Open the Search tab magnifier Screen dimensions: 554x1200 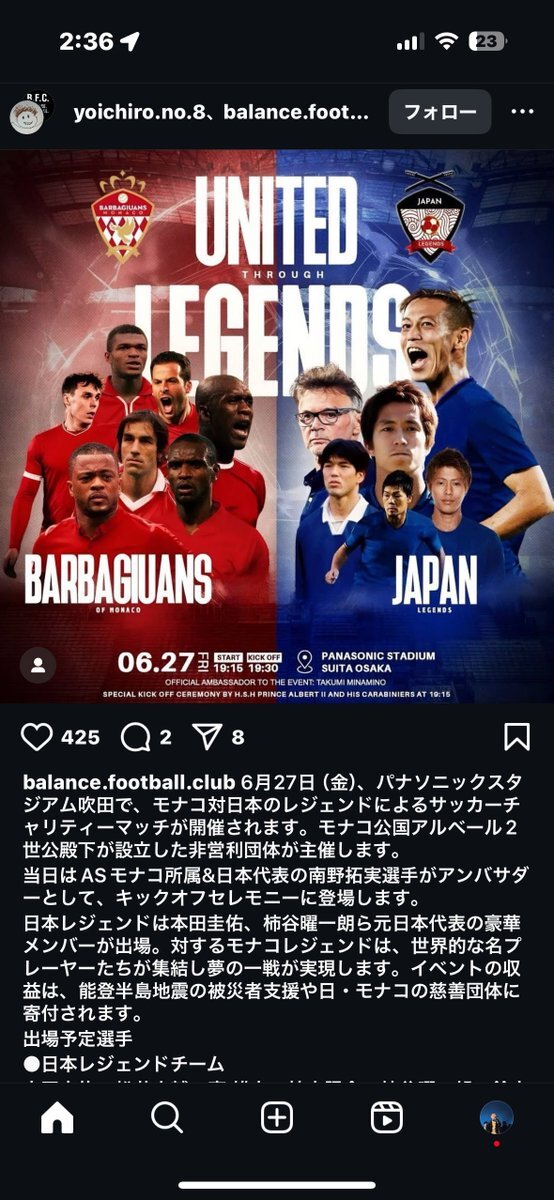click(167, 1118)
